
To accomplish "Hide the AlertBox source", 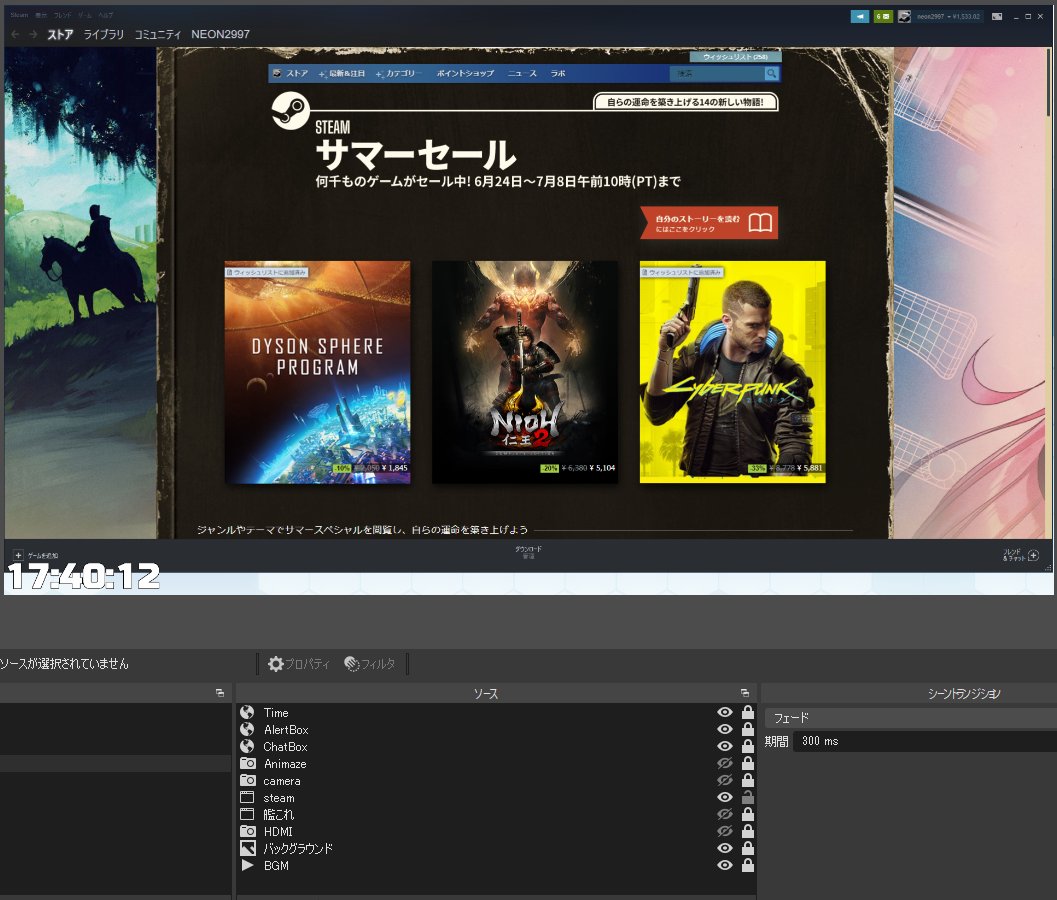I will pyautogui.click(x=725, y=729).
